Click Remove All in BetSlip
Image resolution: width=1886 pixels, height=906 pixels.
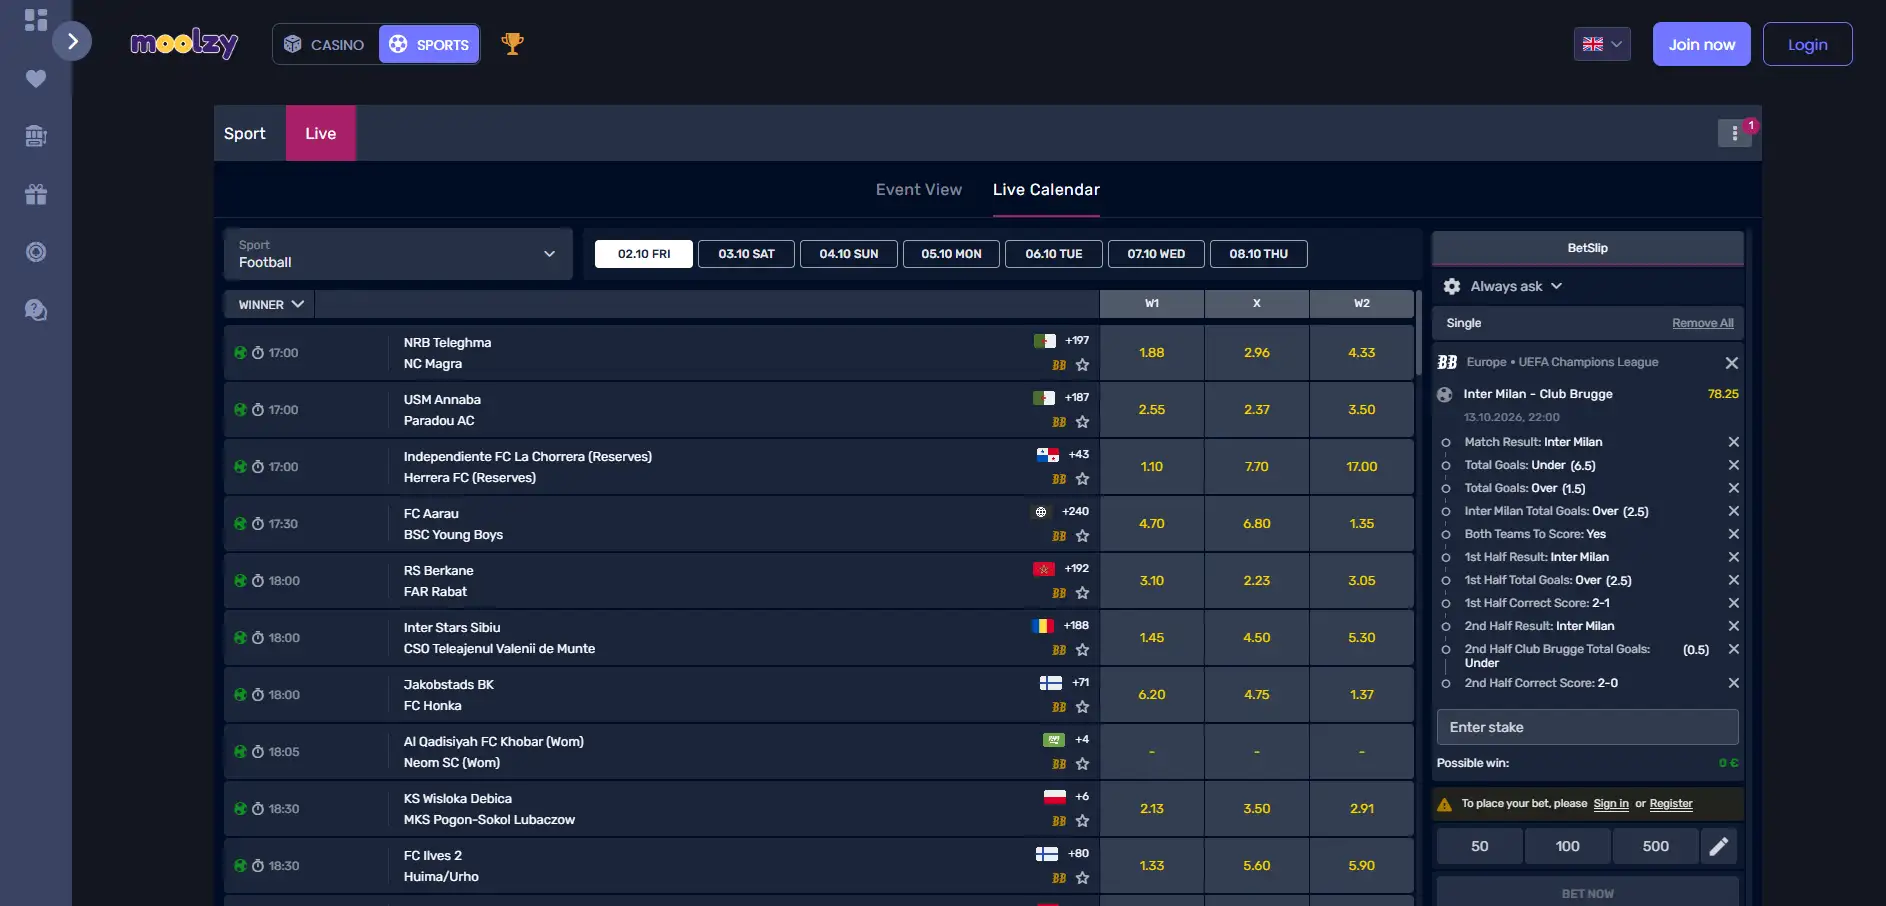(x=1702, y=323)
